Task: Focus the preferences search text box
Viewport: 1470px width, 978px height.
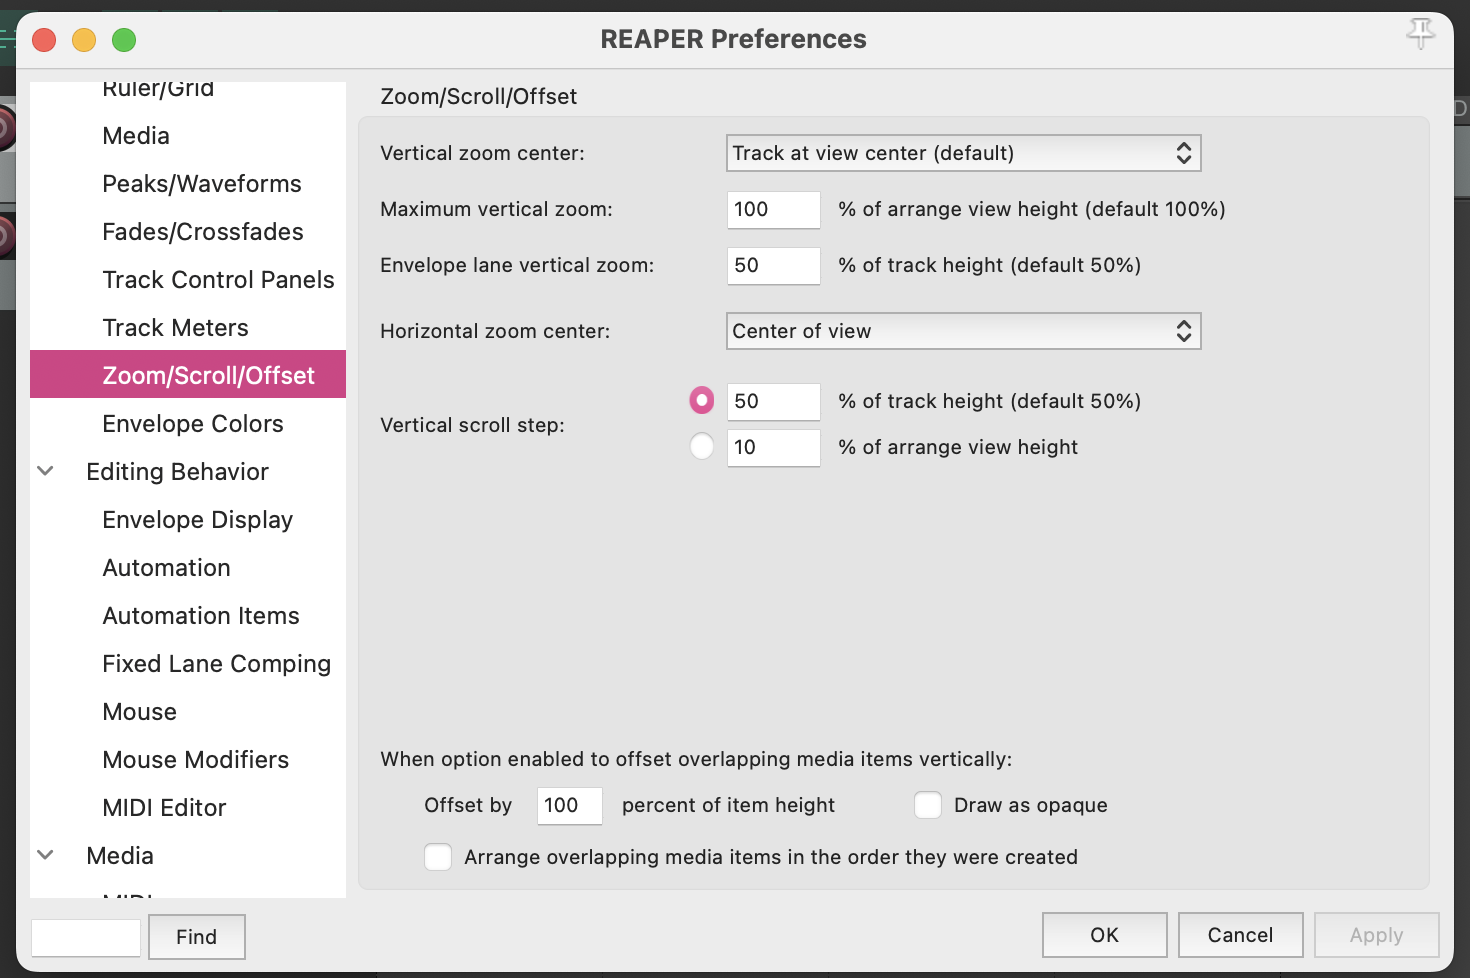Action: point(86,937)
